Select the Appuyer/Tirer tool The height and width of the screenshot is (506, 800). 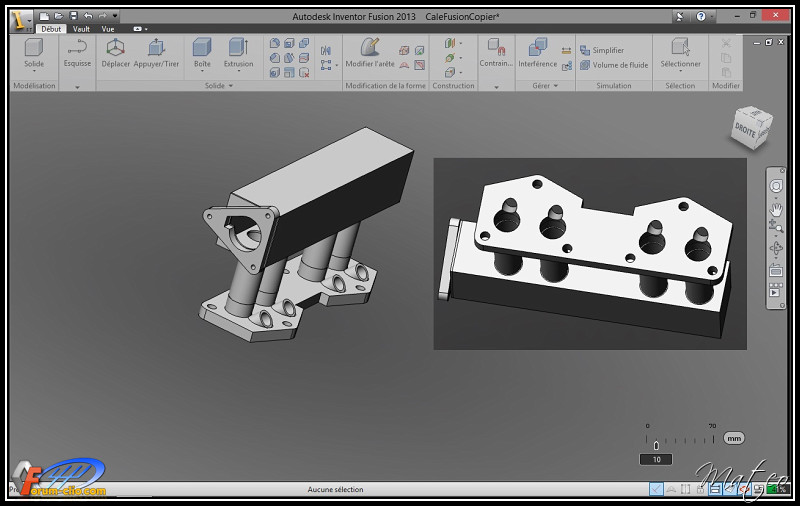tap(156, 53)
